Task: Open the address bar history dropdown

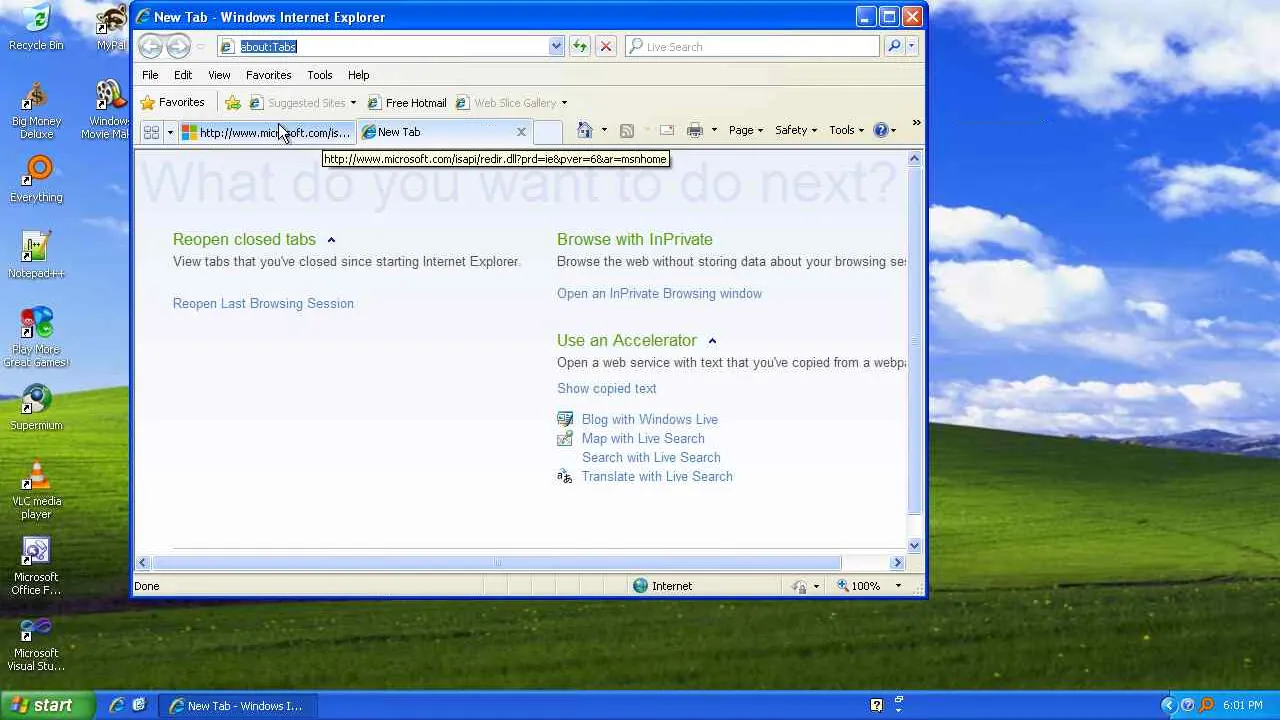Action: [556, 46]
